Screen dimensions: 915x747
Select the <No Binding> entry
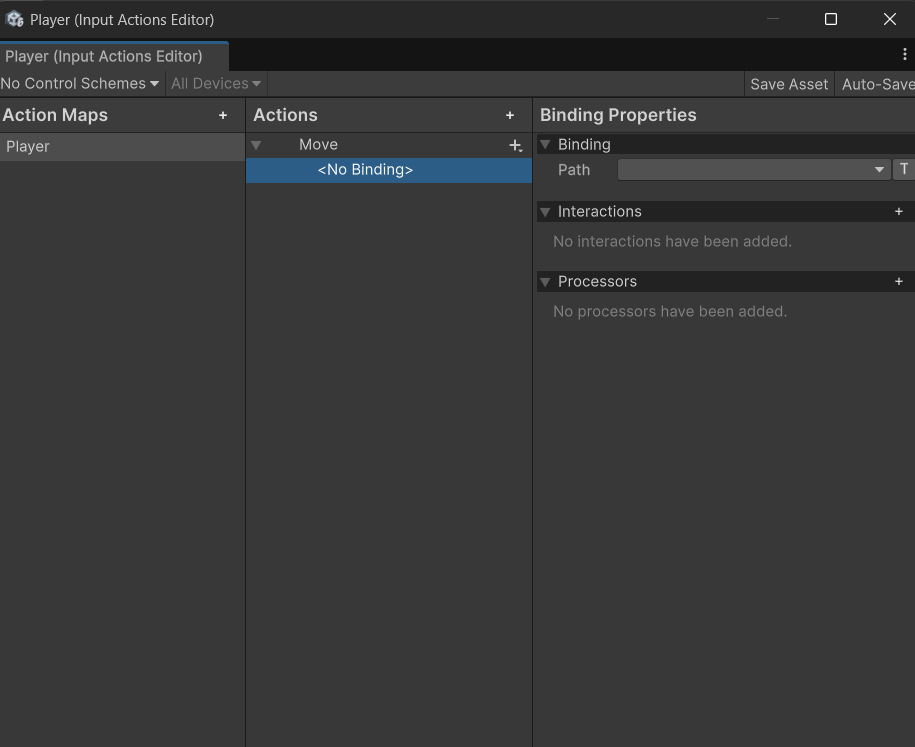coord(389,170)
